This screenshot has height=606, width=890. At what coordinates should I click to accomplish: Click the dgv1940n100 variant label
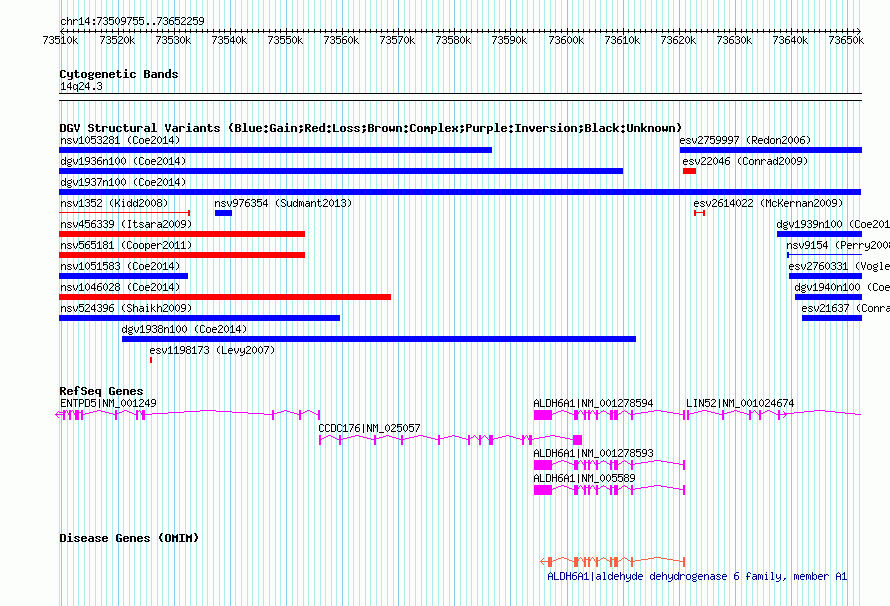(842, 287)
